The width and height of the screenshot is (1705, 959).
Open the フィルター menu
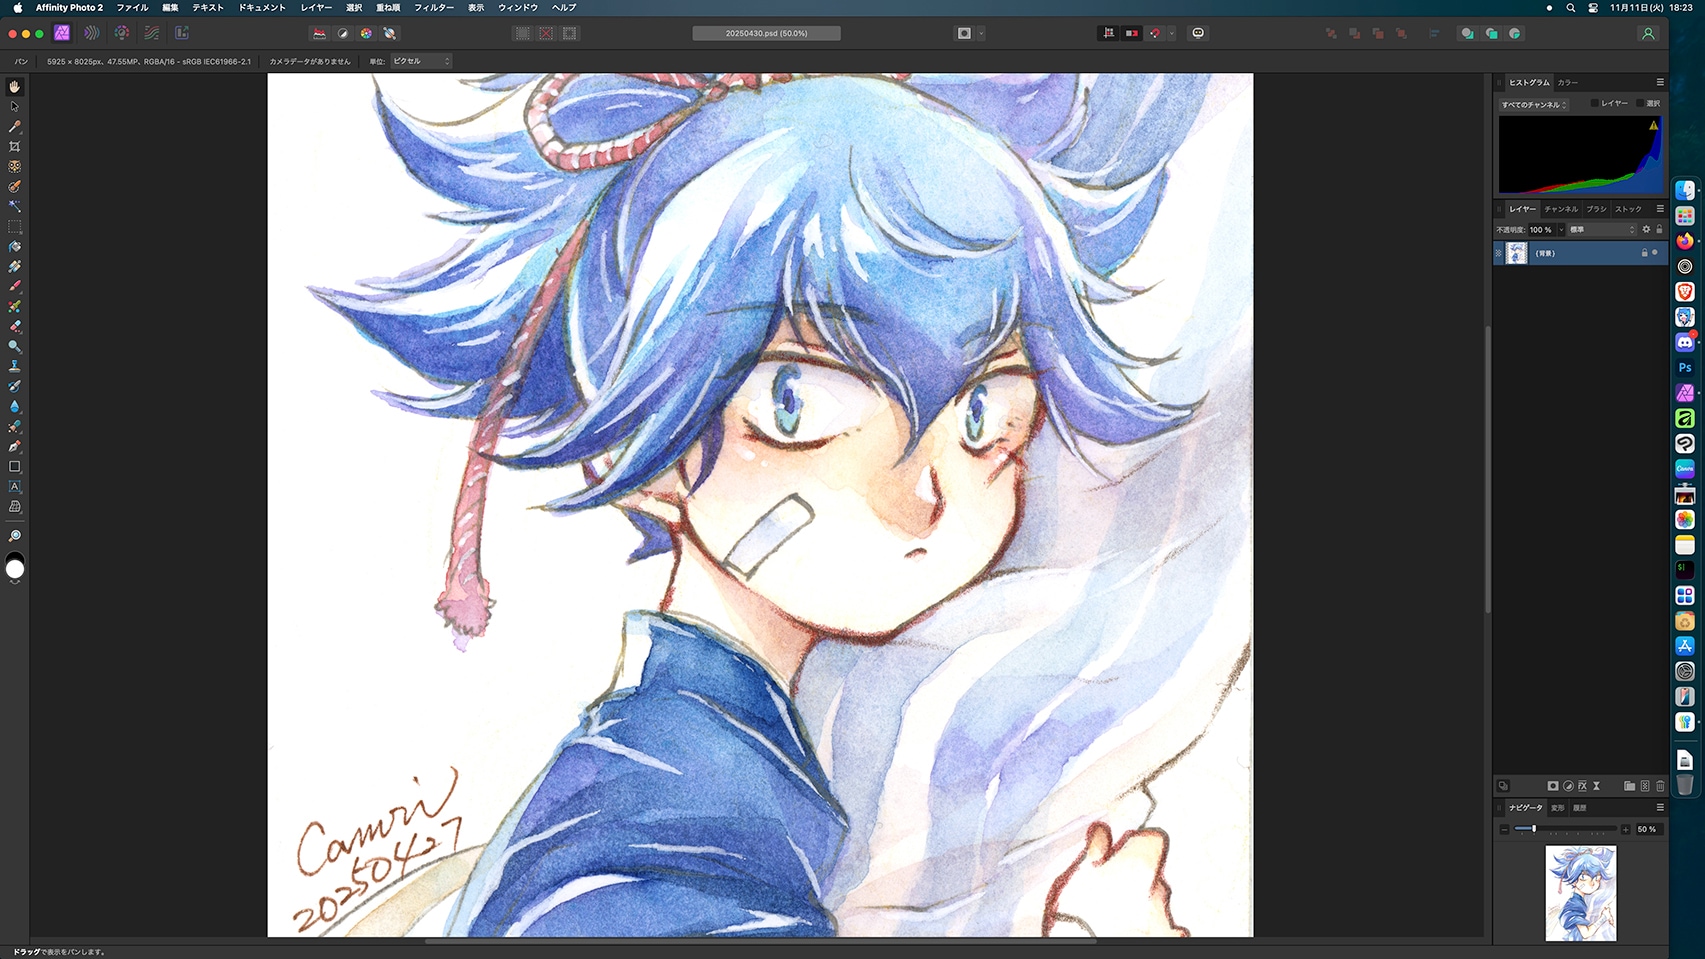pos(433,7)
